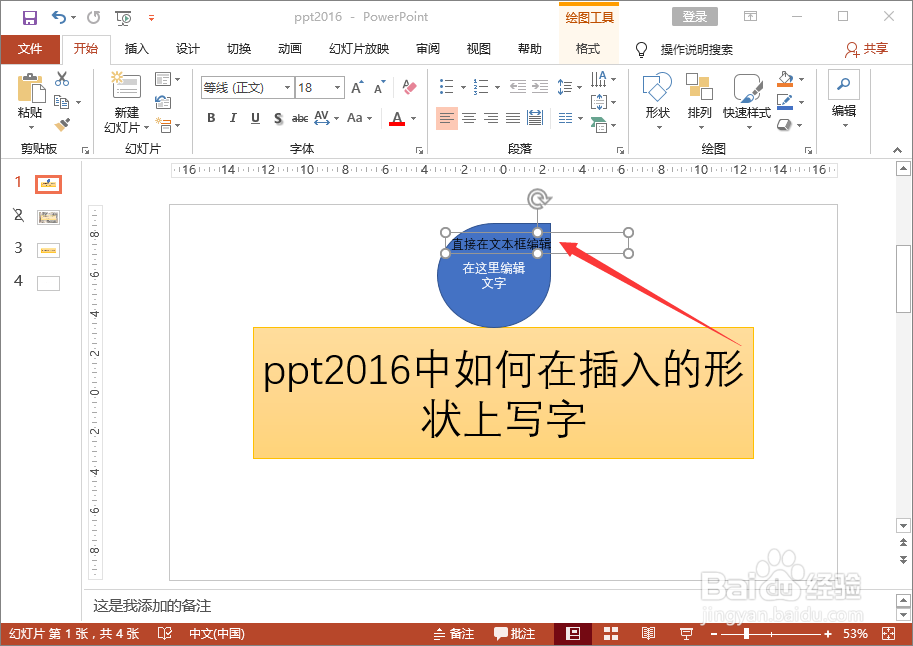
Task: Toggle strikethrough formatting
Action: (x=302, y=118)
